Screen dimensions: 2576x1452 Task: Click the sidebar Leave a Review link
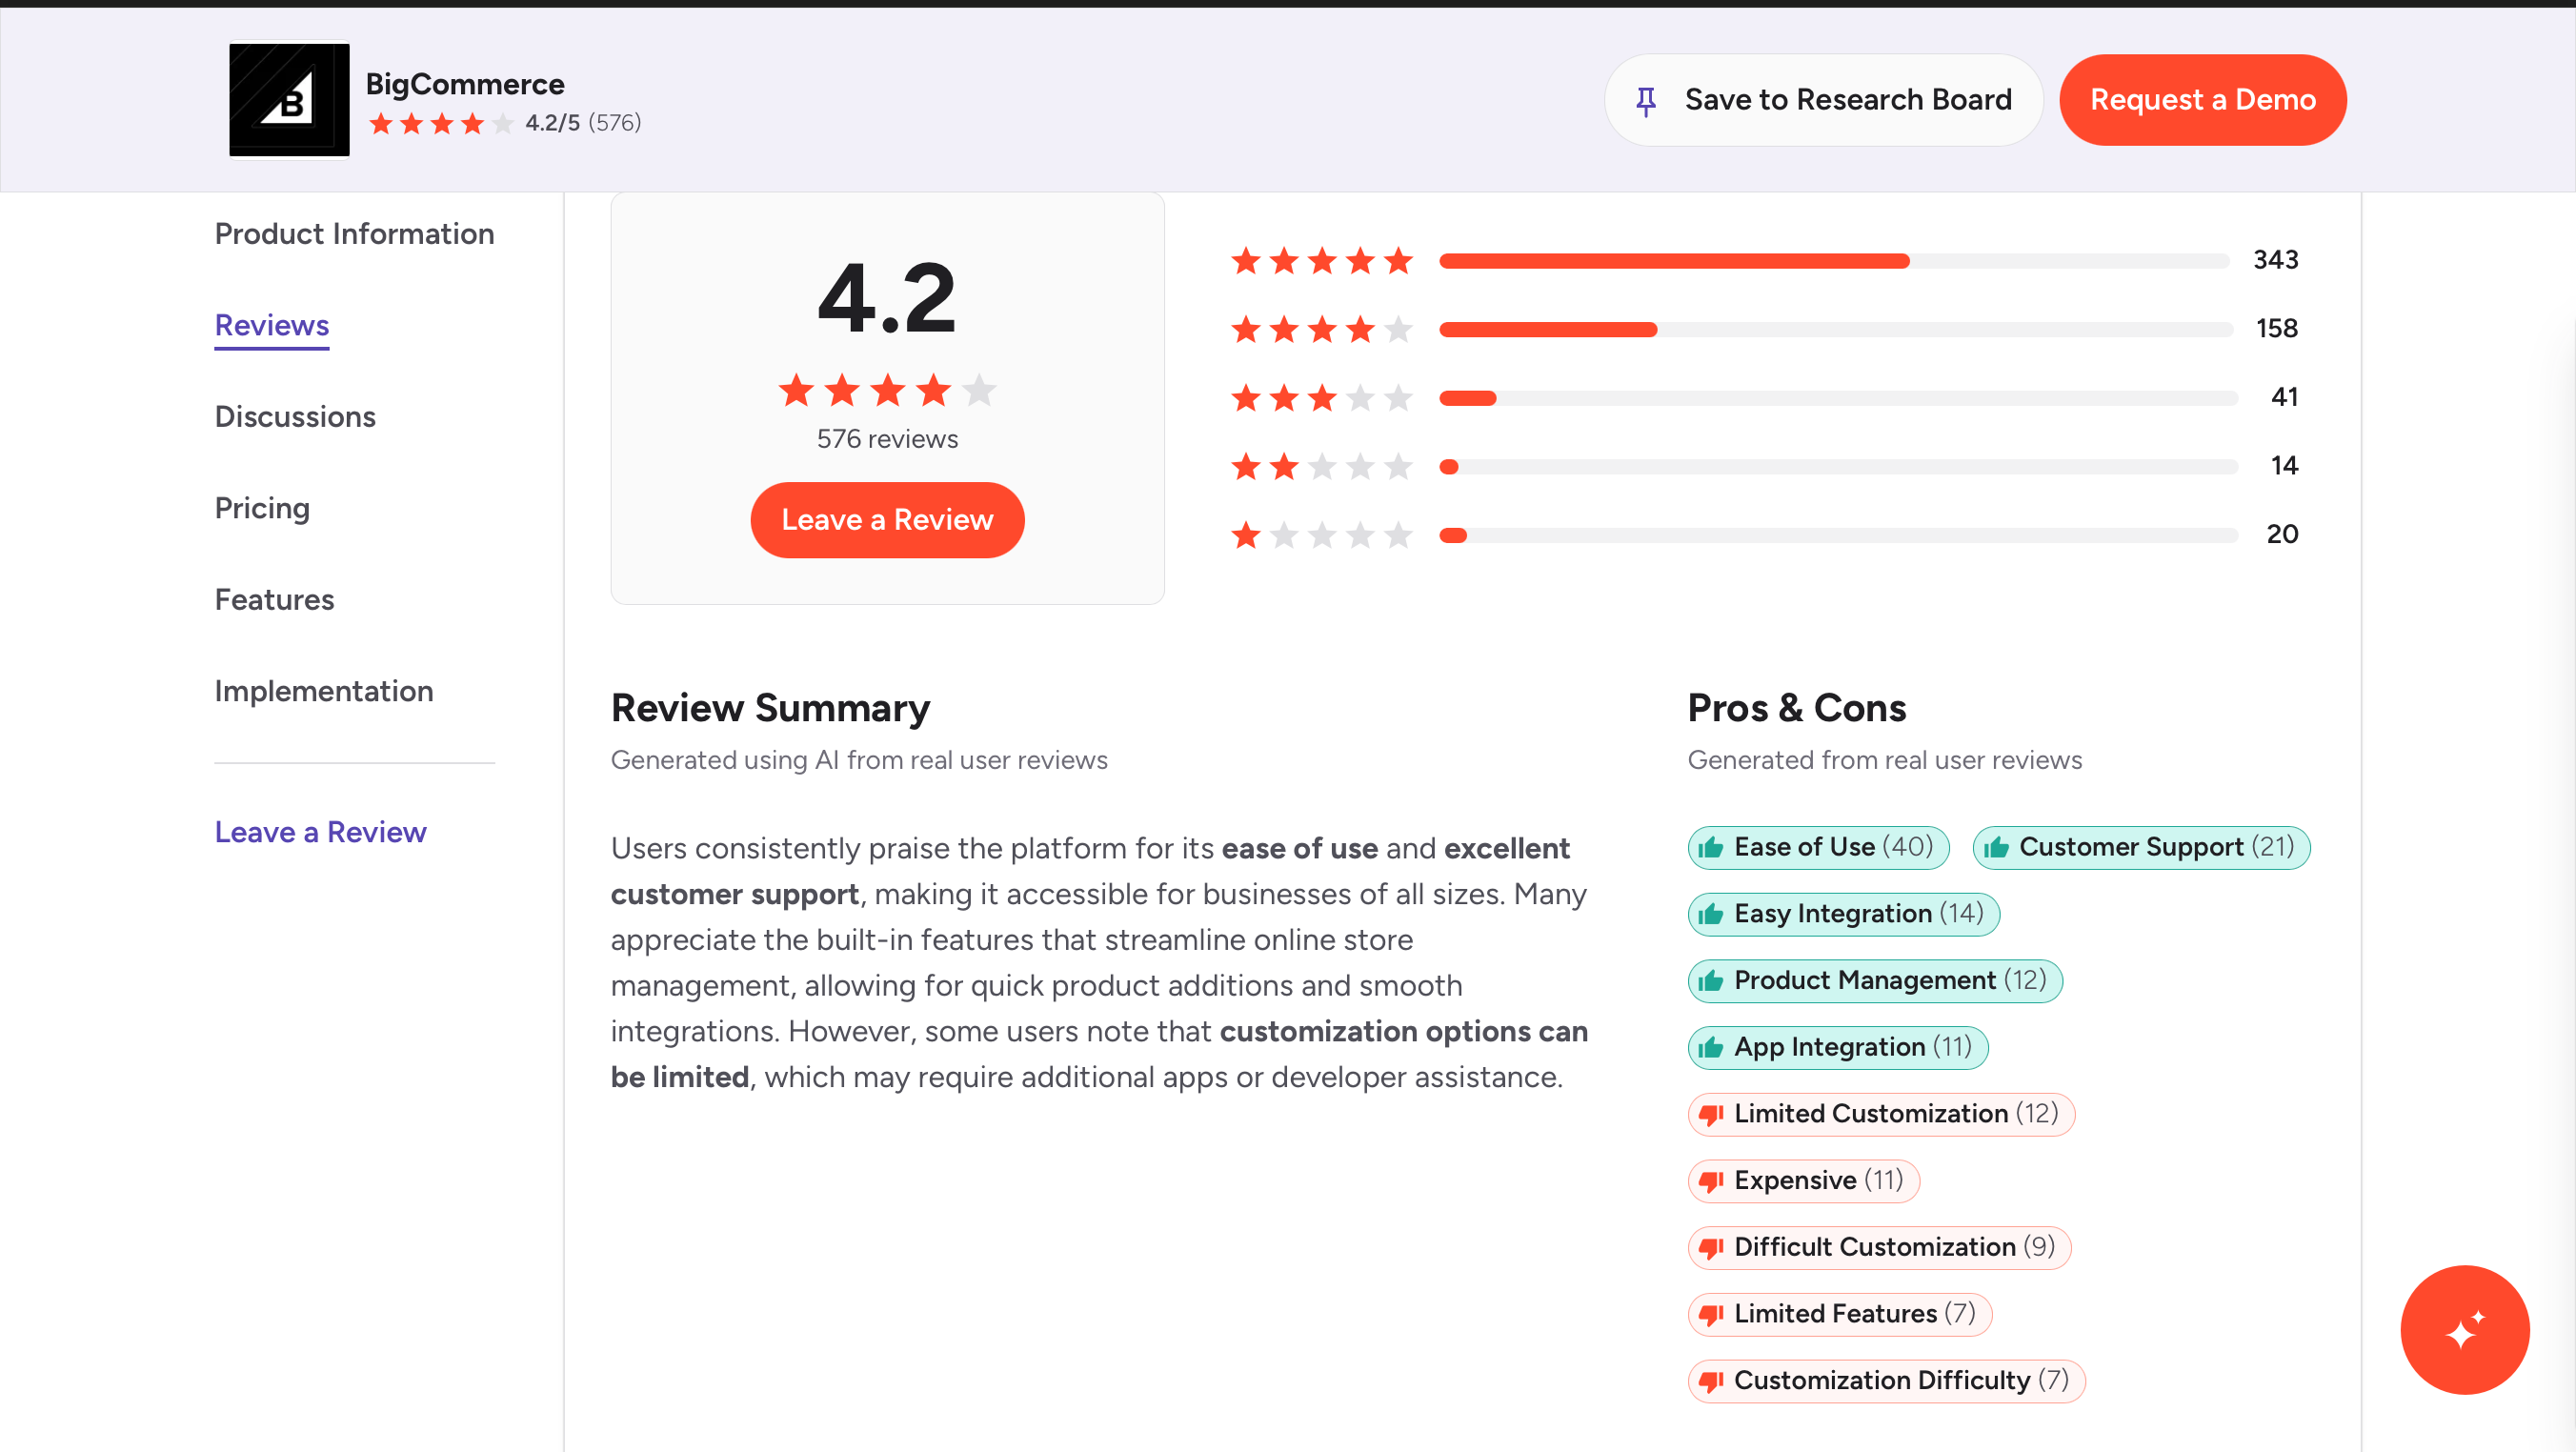(320, 832)
